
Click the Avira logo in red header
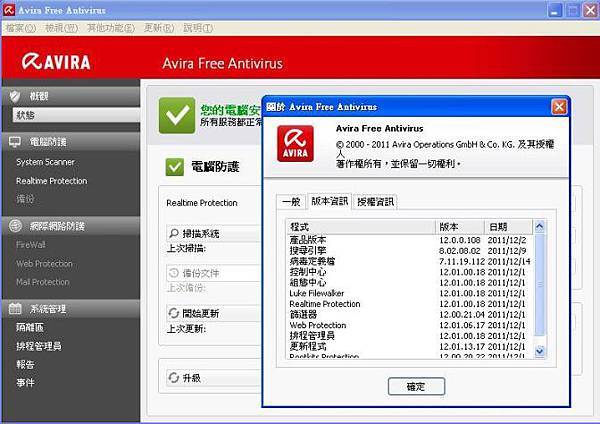(x=56, y=62)
